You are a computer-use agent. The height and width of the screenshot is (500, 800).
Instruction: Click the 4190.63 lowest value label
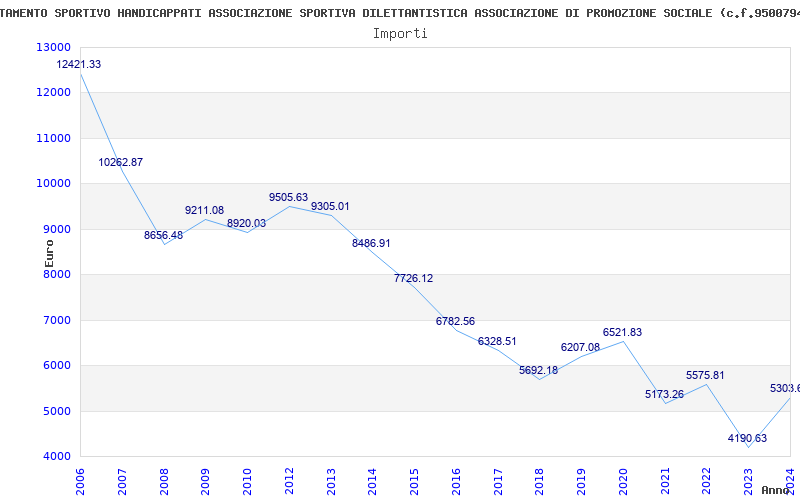[x=747, y=438]
